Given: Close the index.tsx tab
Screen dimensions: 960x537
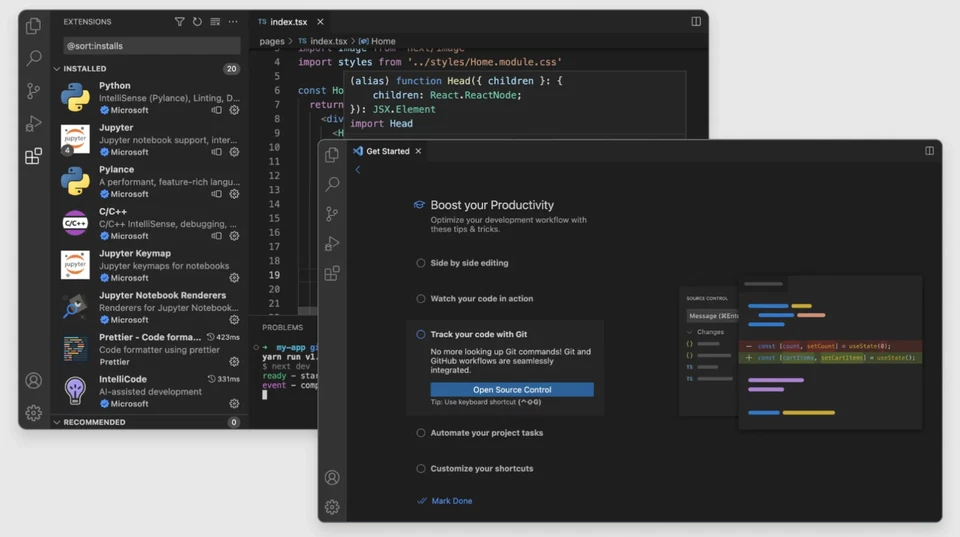Looking at the screenshot, I should [x=320, y=21].
